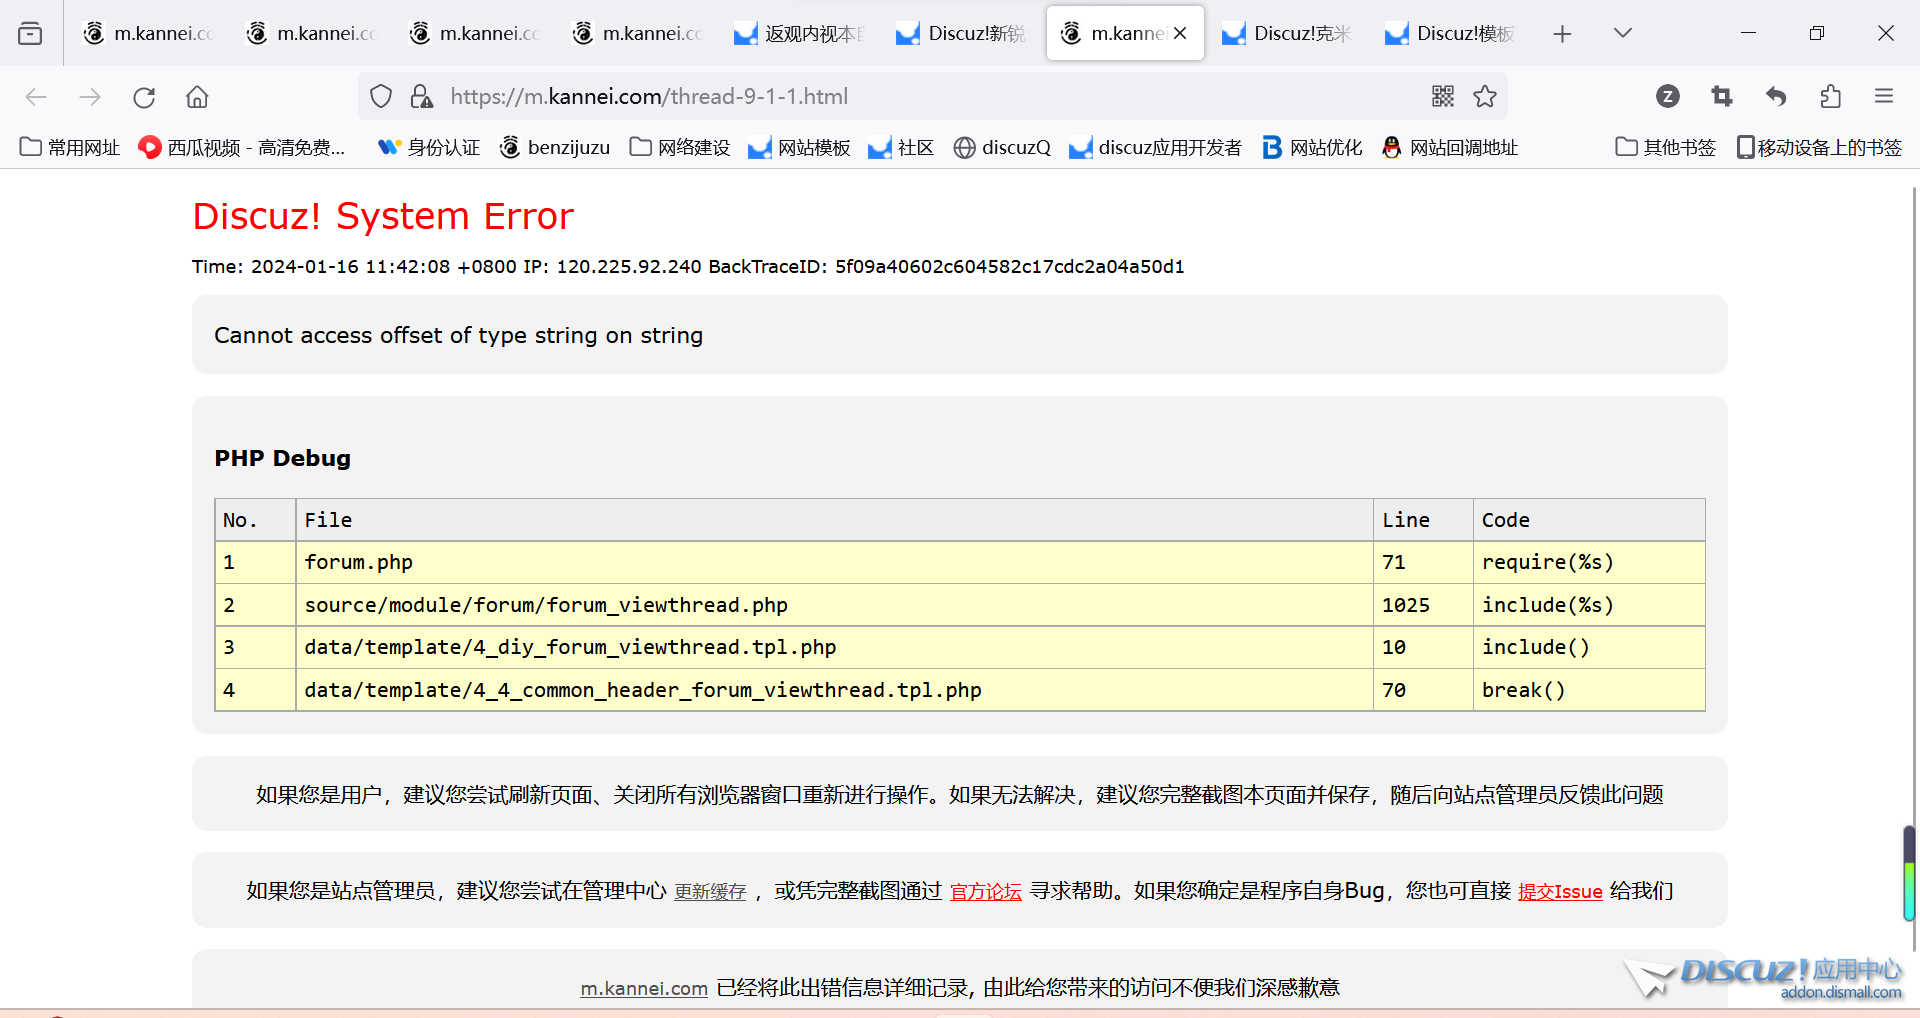Open the 网络建设 bookmarks folder

tap(680, 148)
